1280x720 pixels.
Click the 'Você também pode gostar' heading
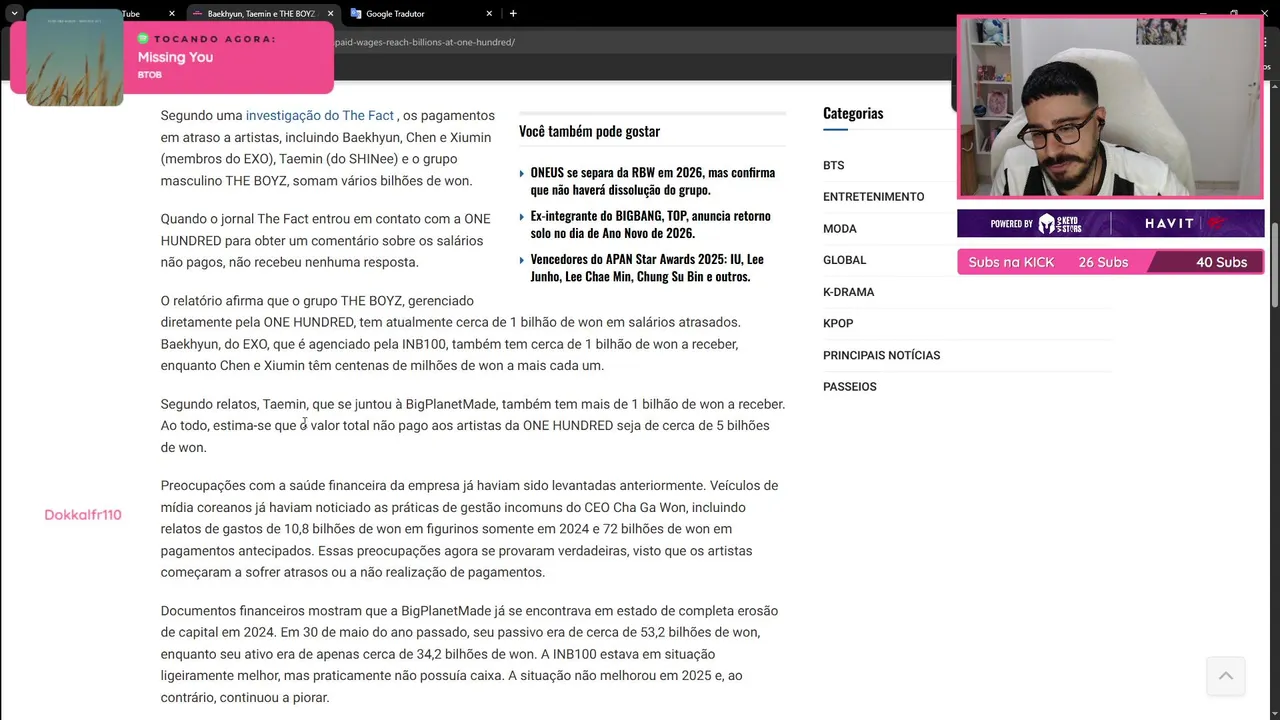point(589,131)
